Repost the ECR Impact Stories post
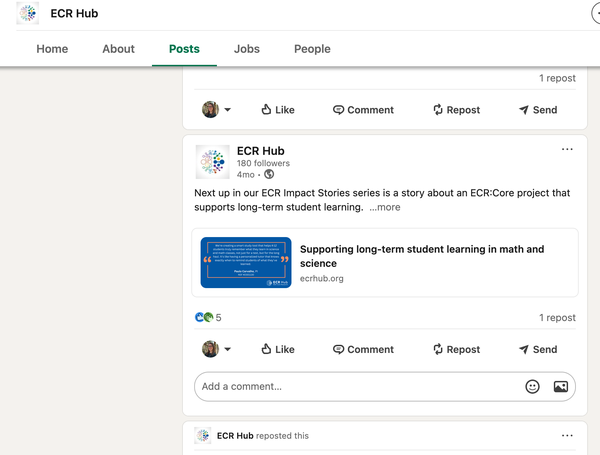Viewport: 600px width, 455px height. pyautogui.click(x=456, y=349)
